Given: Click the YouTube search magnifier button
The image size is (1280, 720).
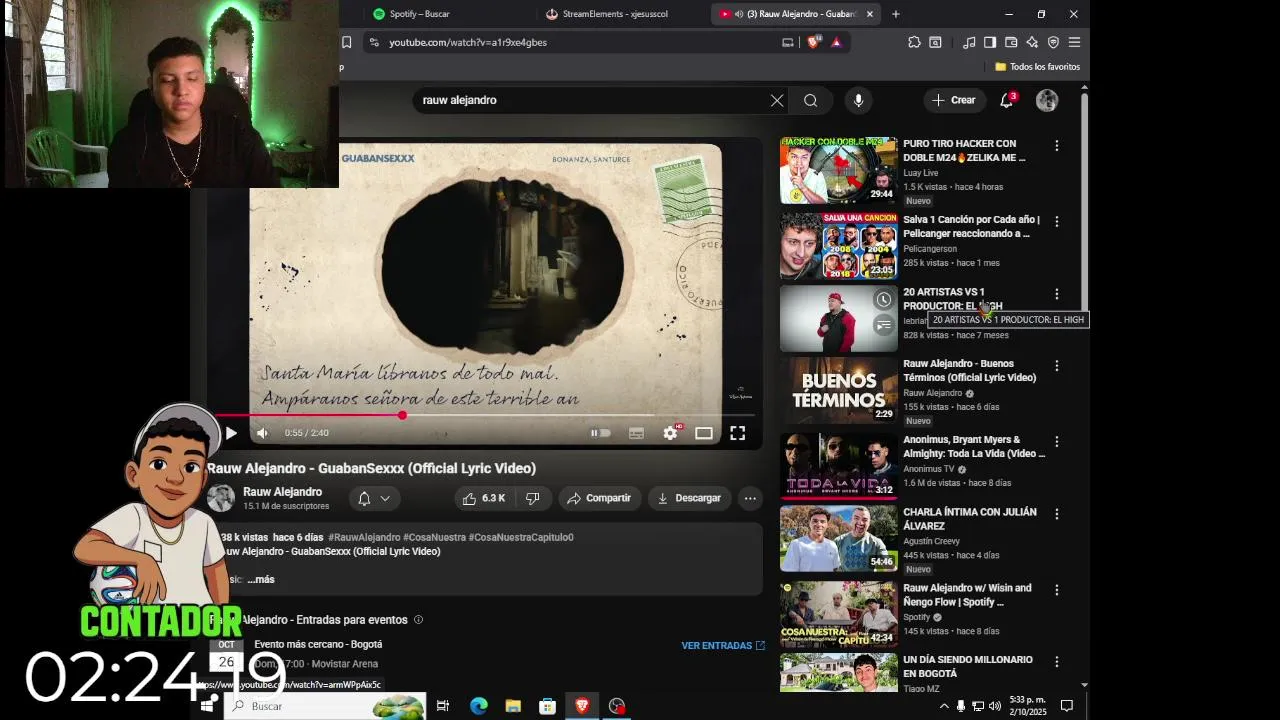Looking at the screenshot, I should (811, 100).
